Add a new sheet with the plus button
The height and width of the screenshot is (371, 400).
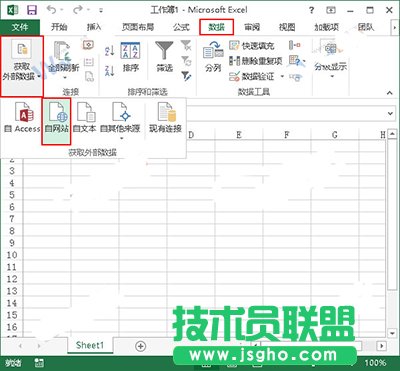141,346
